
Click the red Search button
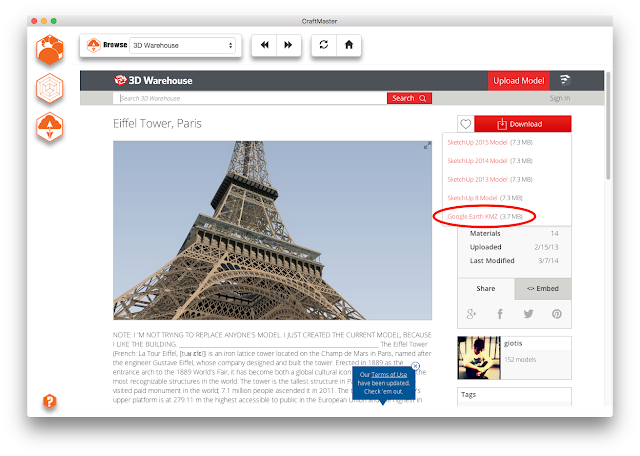point(409,98)
